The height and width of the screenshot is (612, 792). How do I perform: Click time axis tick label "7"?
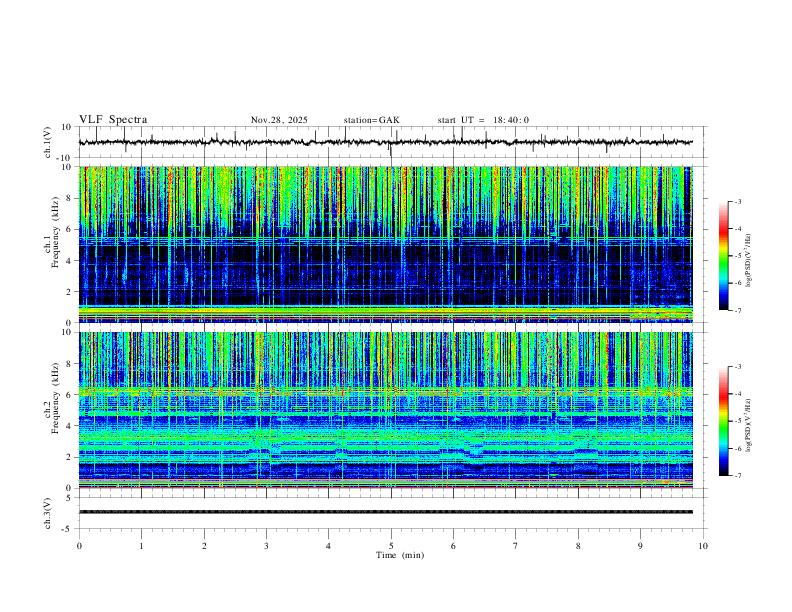coord(516,546)
